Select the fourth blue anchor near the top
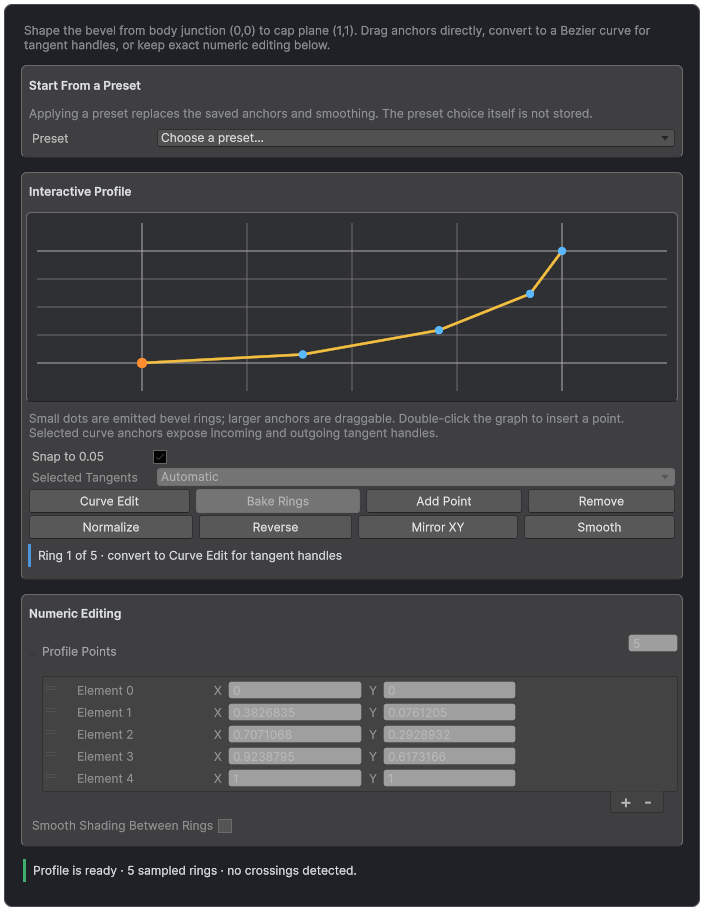Image resolution: width=704 pixels, height=911 pixels. point(530,294)
